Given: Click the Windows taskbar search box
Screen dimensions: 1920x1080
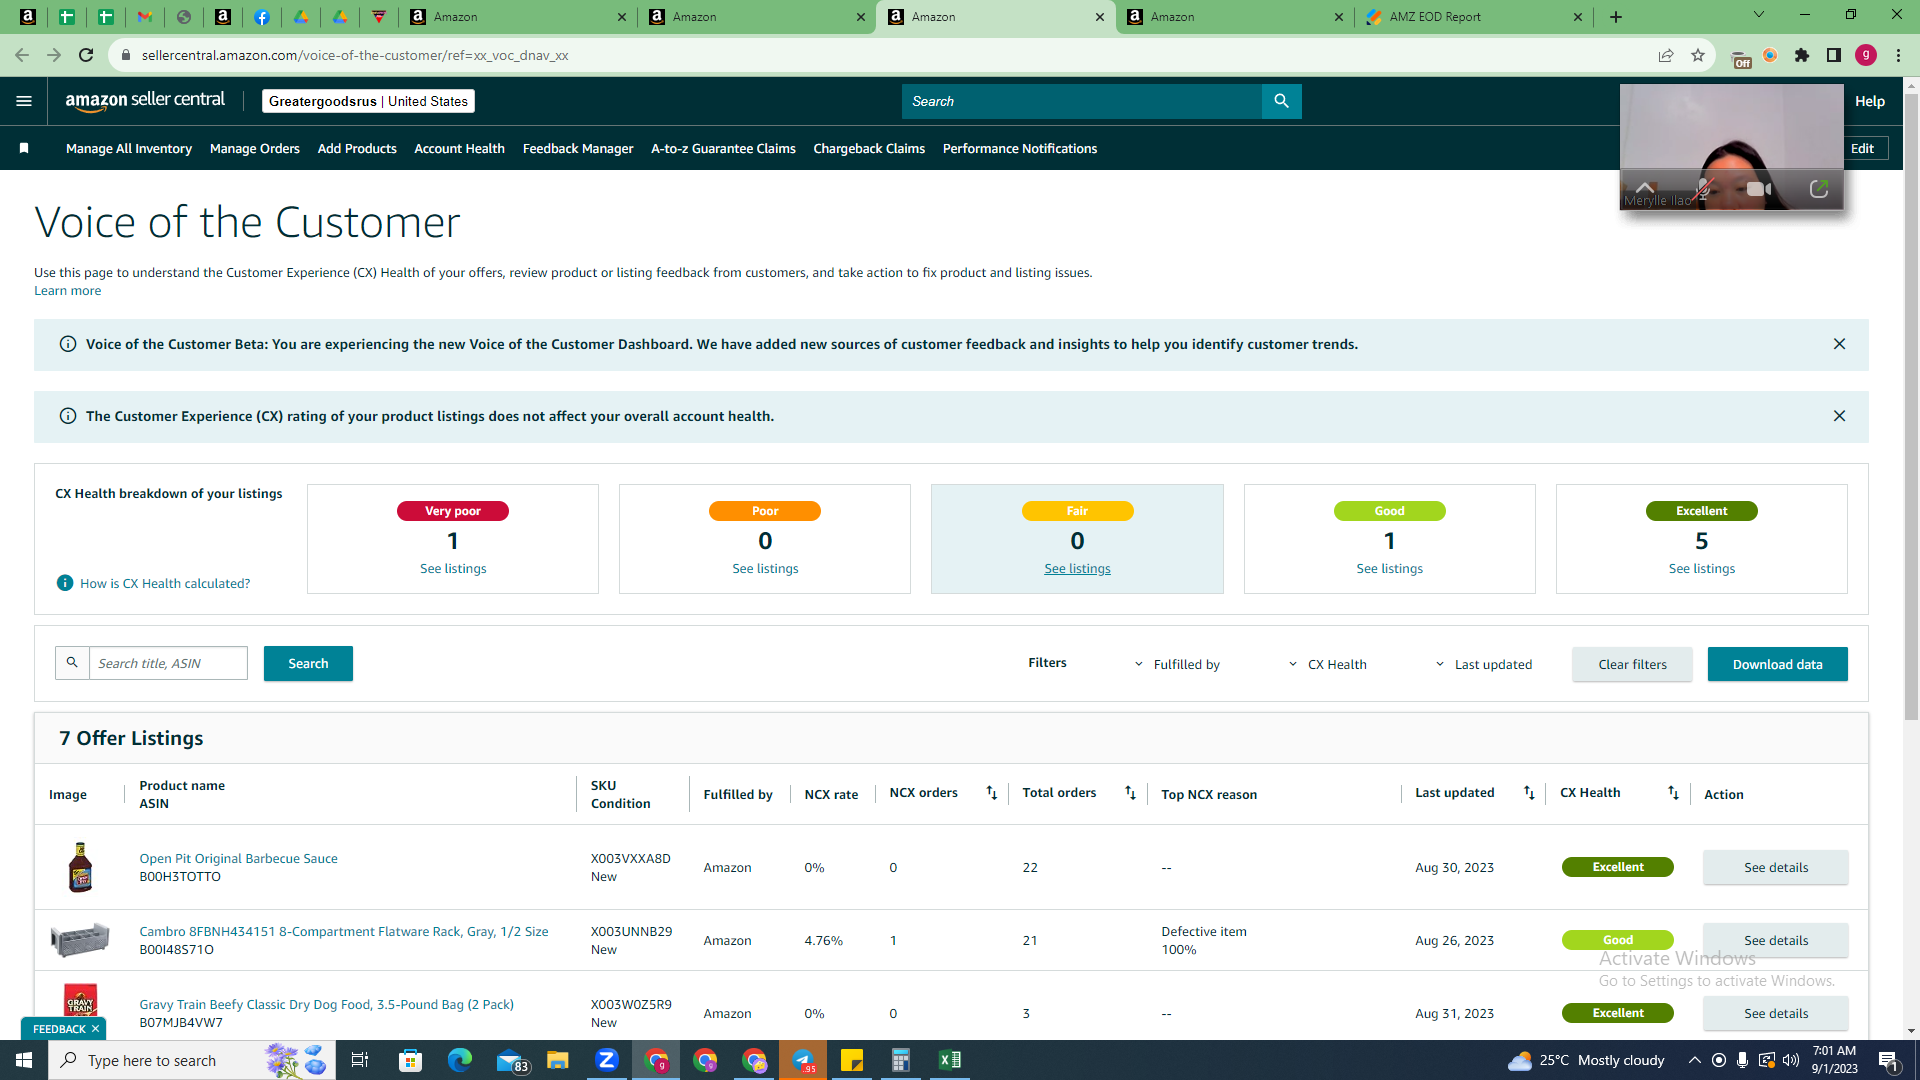Looking at the screenshot, I should click(x=190, y=1060).
